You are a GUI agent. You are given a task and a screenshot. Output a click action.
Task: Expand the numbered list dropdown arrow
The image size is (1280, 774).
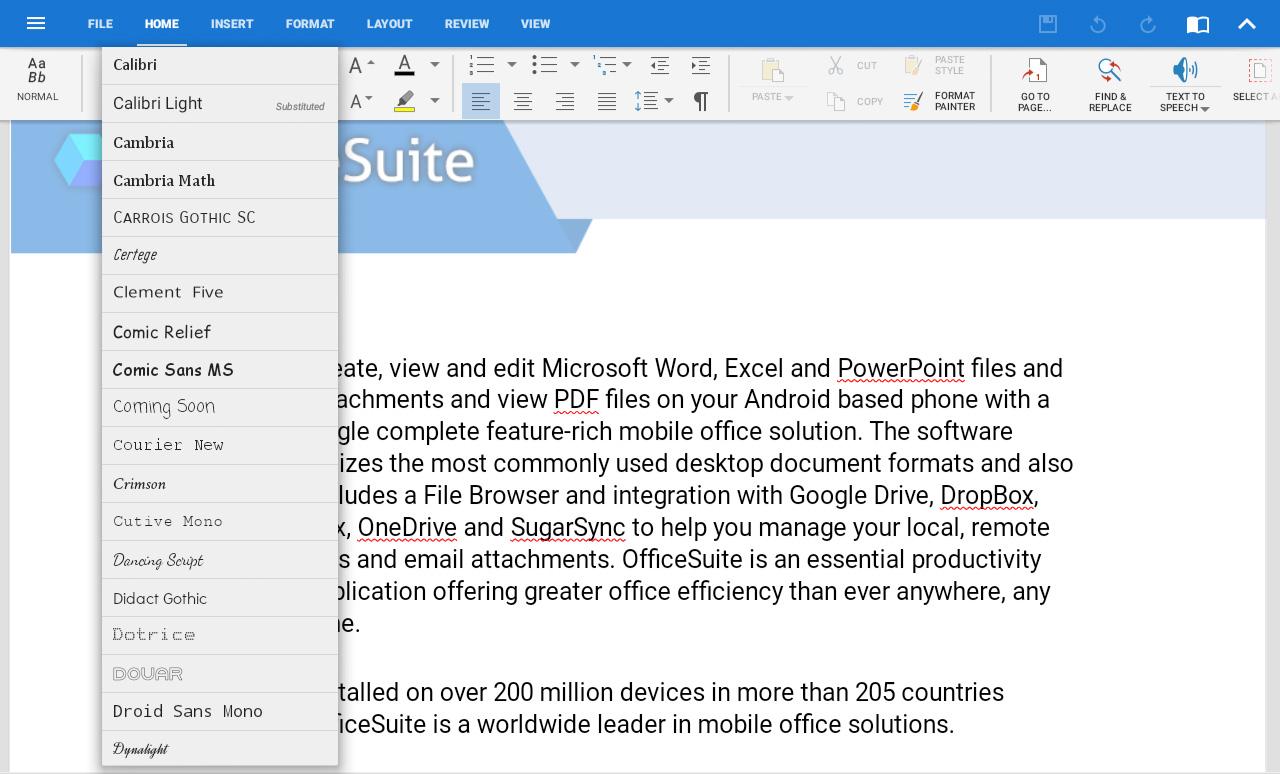click(x=512, y=65)
